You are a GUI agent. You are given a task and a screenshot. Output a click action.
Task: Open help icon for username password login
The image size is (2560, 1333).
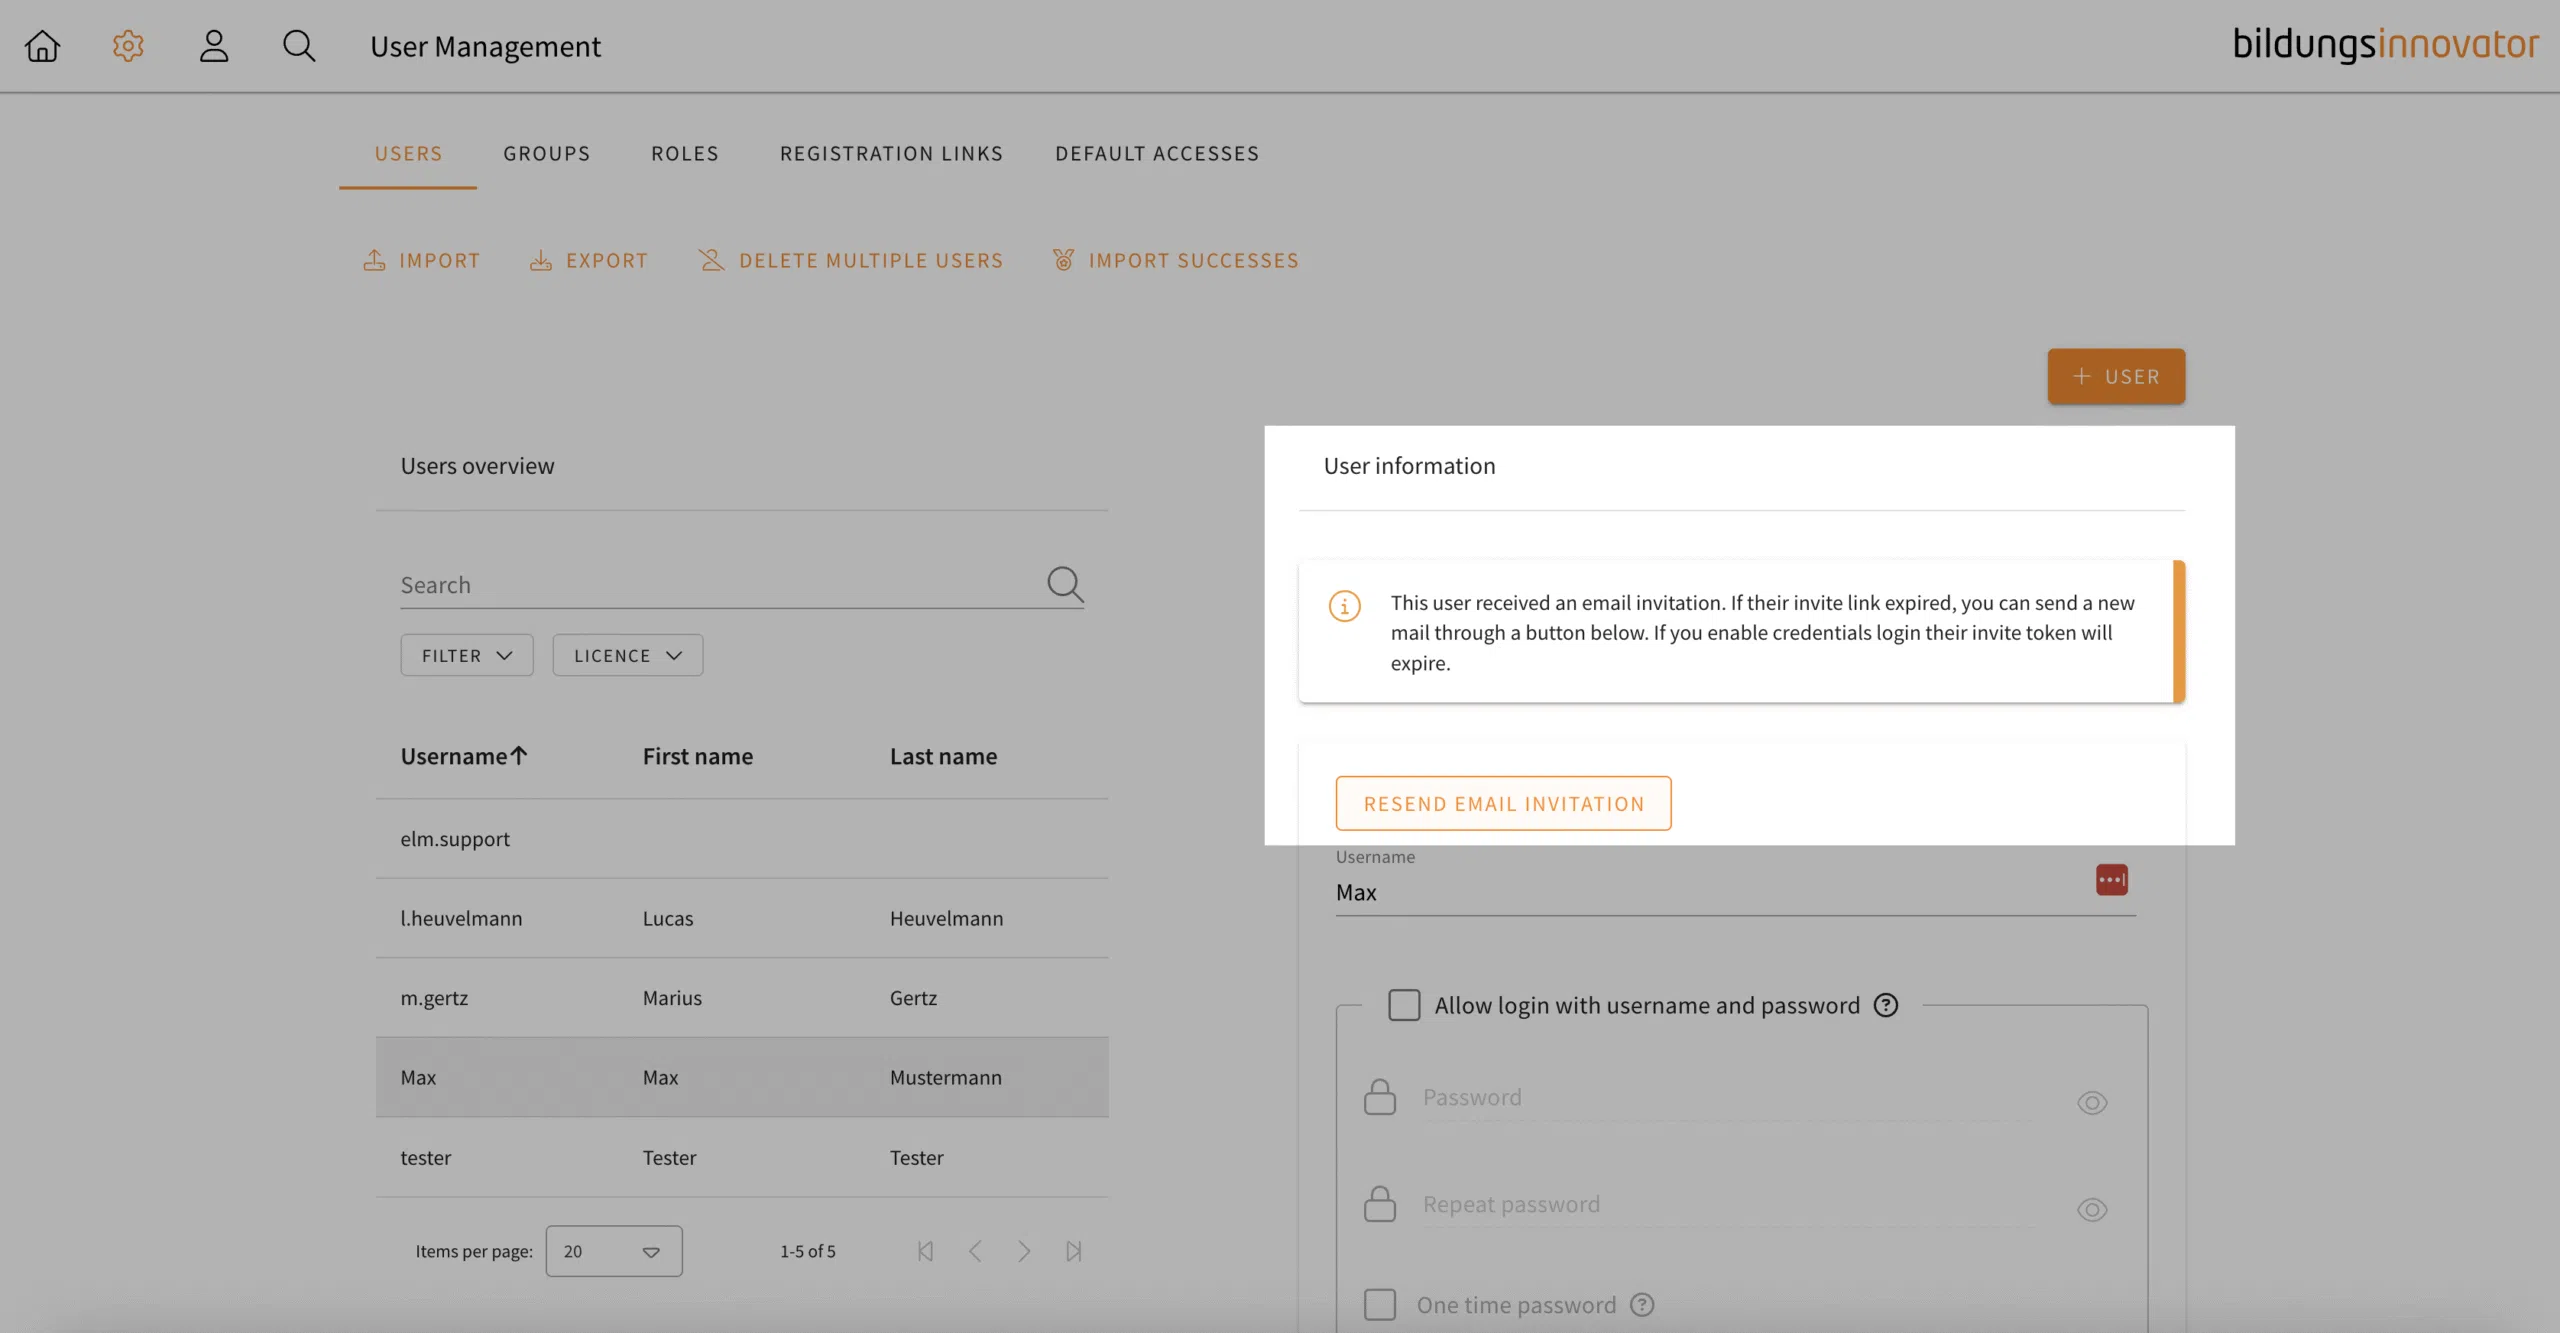click(1886, 1005)
